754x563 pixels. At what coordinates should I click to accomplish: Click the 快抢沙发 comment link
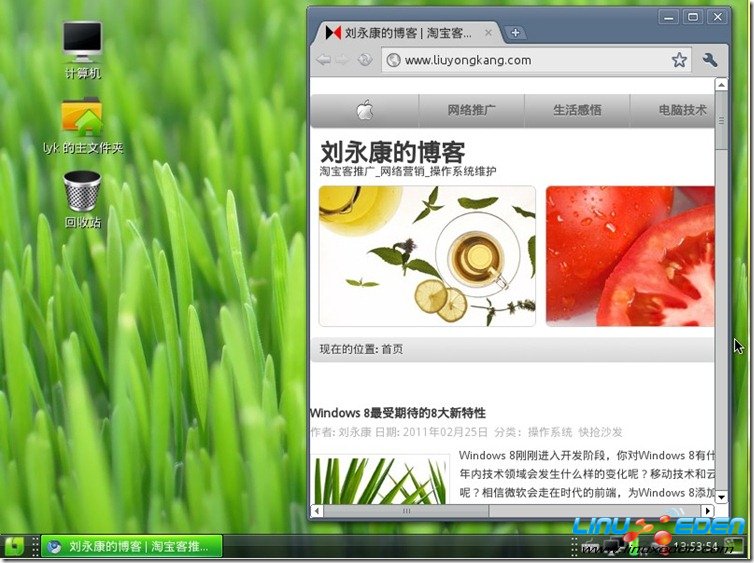click(600, 432)
